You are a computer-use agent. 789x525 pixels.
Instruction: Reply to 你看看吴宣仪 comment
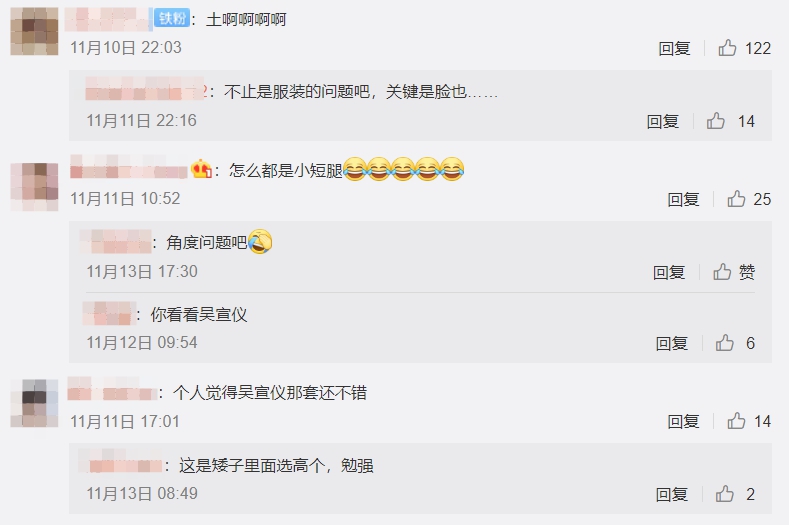(671, 343)
